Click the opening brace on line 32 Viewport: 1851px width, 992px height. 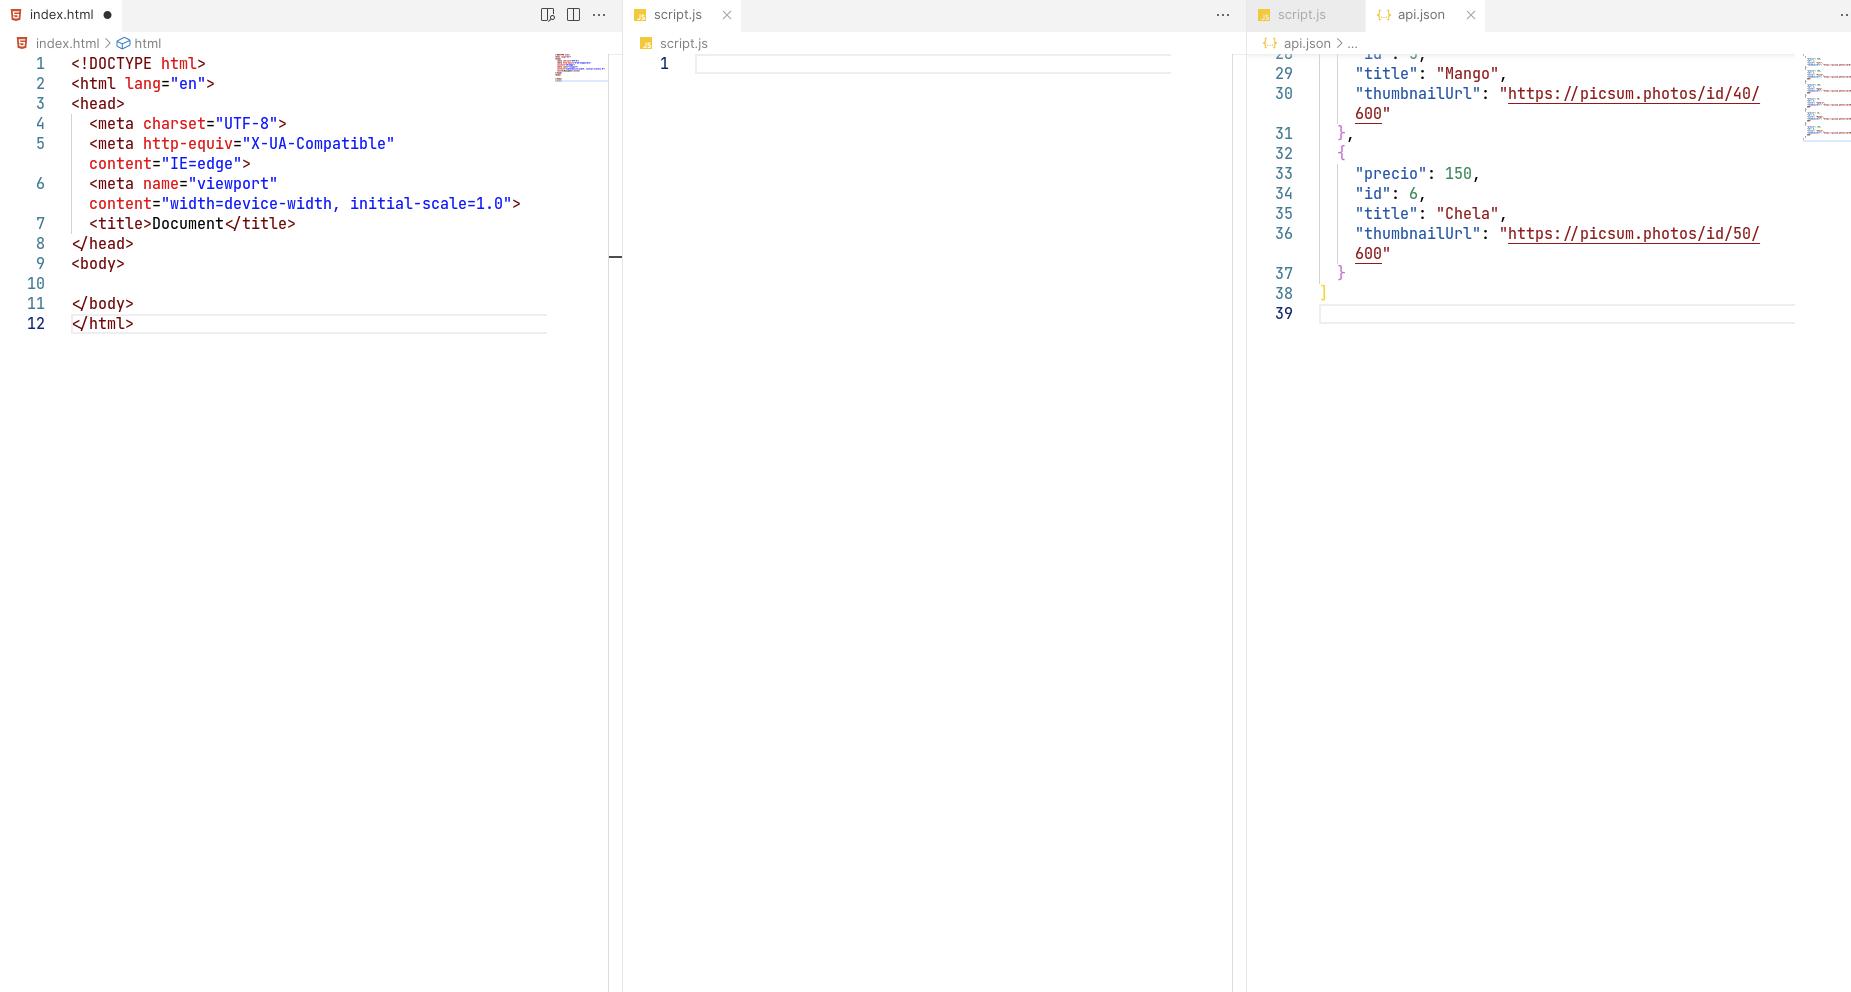(x=1341, y=154)
